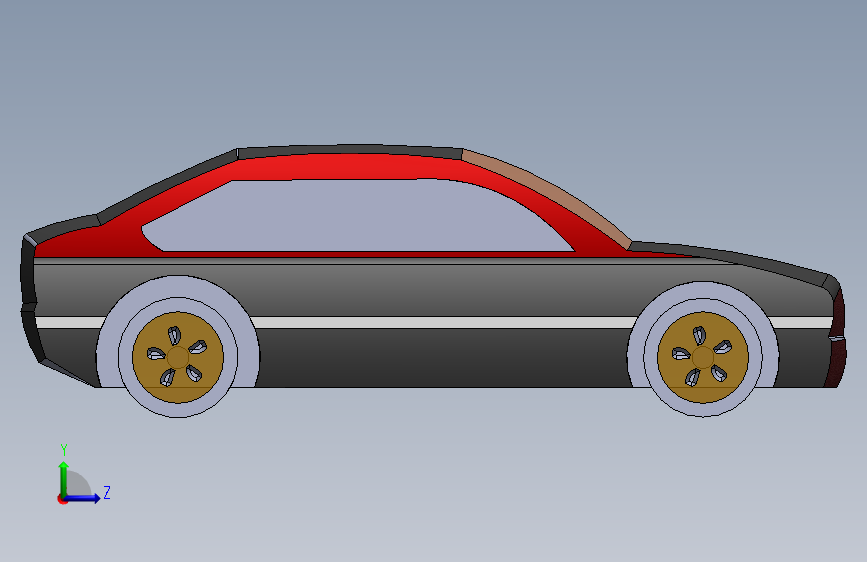Select the dark roof strip above the red panel
Viewport: 867px width, 562px height.
(x=349, y=151)
